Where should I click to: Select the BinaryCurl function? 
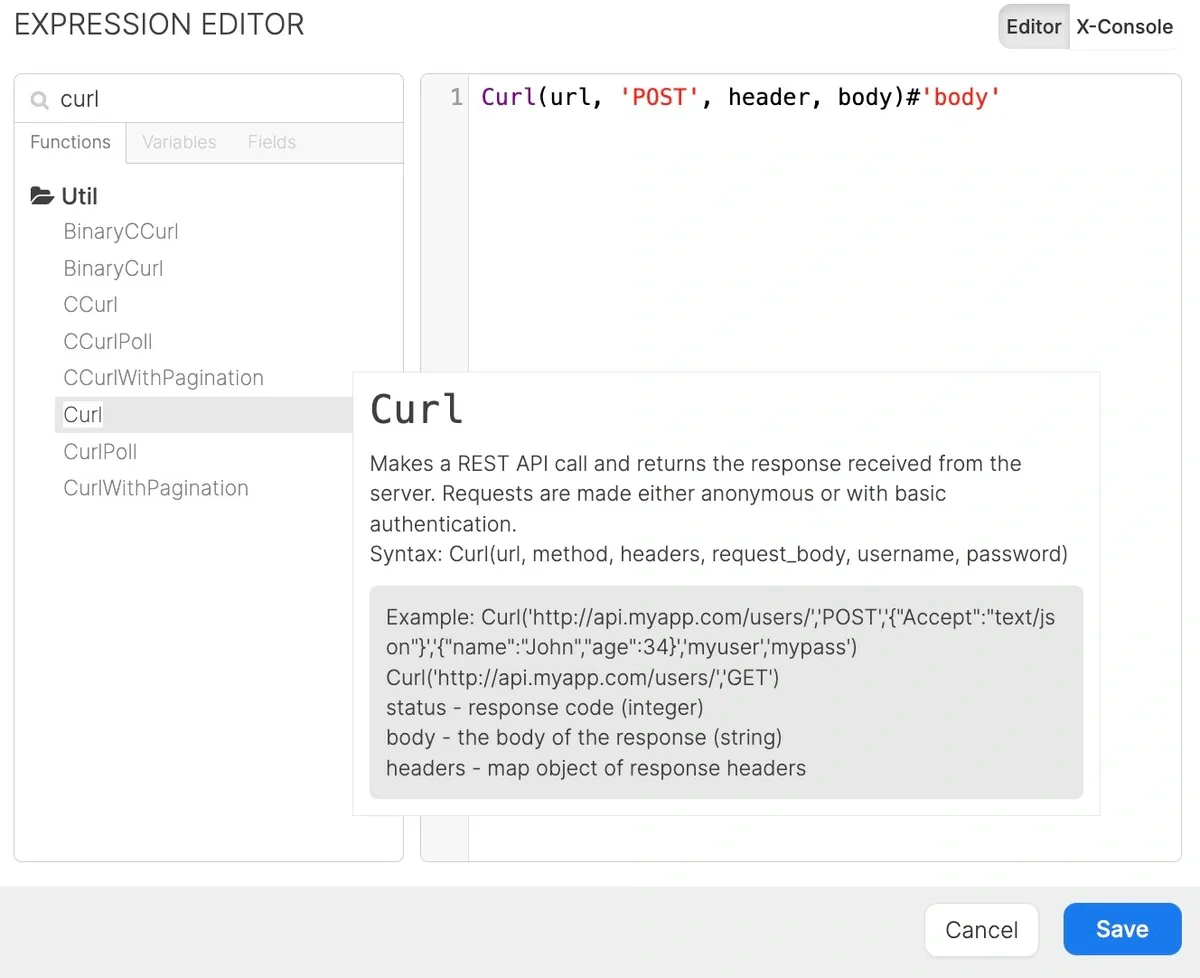[x=113, y=268]
